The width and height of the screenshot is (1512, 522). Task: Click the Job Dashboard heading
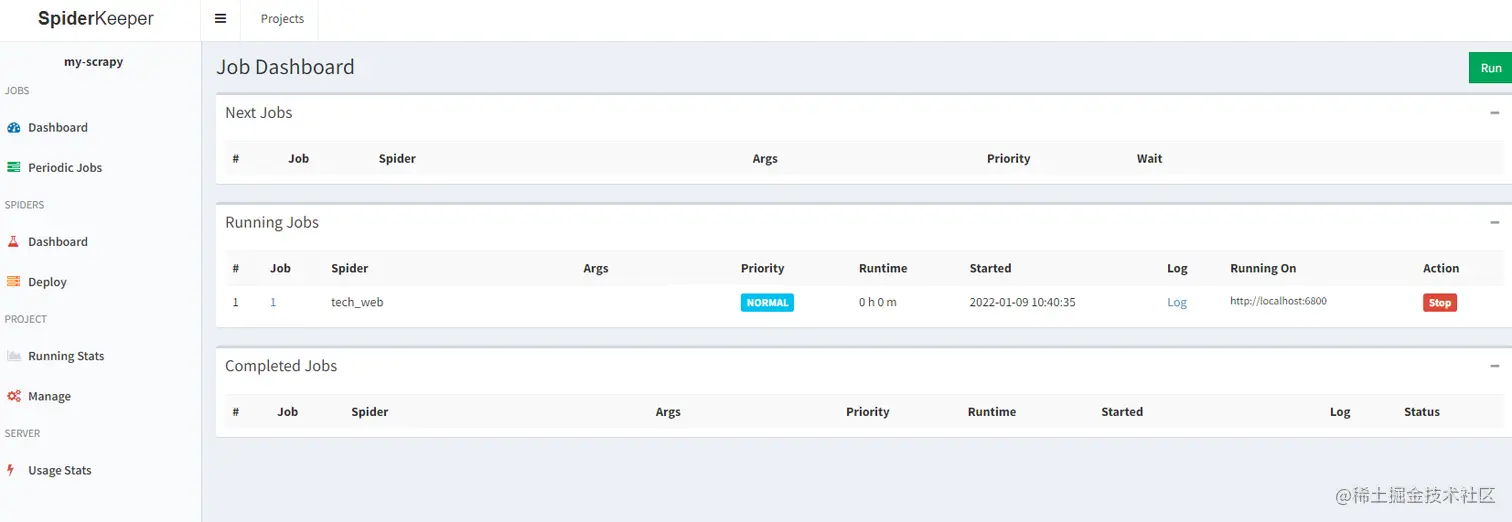point(285,67)
